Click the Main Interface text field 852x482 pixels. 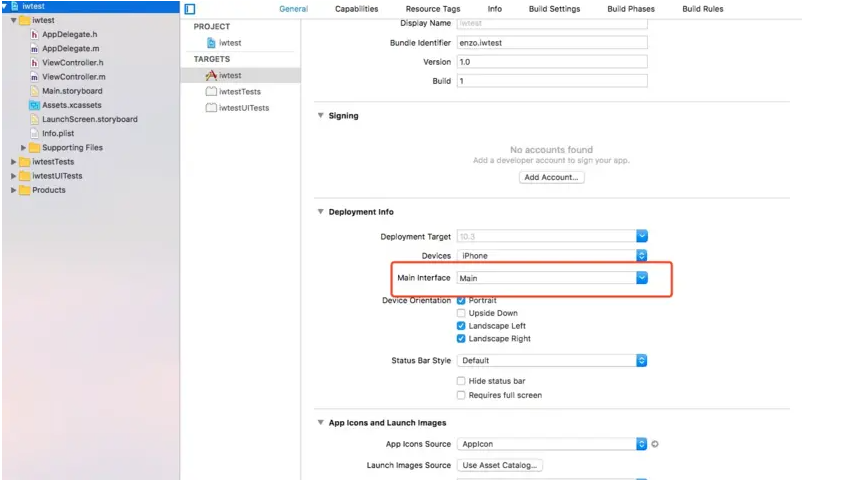click(547, 278)
